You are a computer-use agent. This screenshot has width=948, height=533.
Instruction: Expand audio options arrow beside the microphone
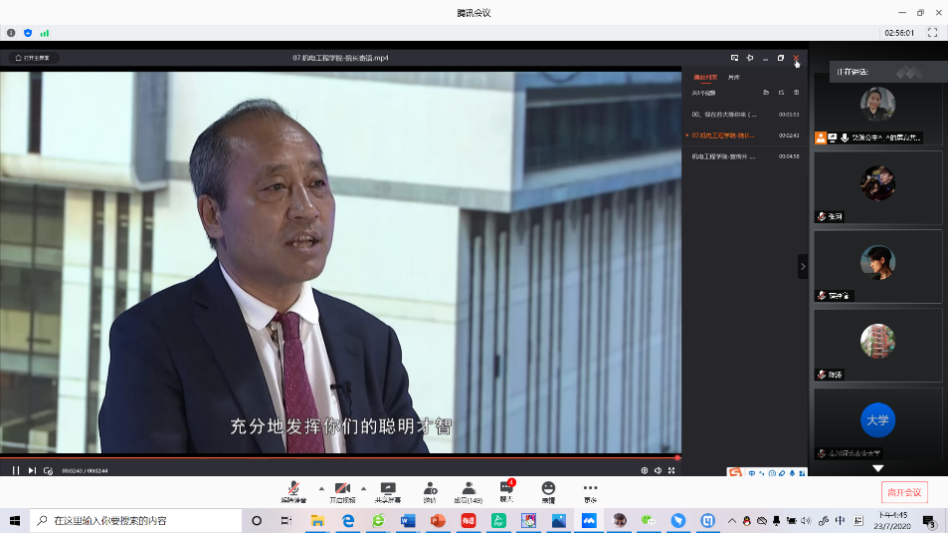[x=320, y=488]
